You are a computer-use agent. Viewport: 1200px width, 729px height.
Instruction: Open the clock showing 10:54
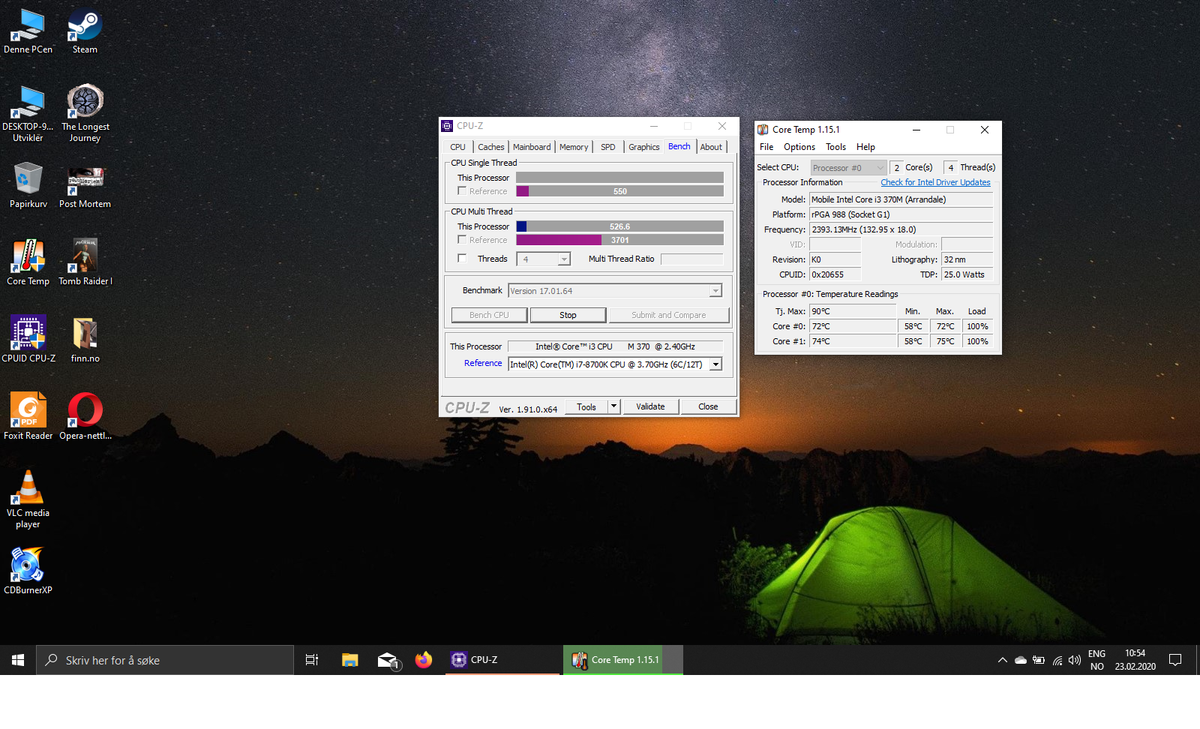coord(1134,660)
